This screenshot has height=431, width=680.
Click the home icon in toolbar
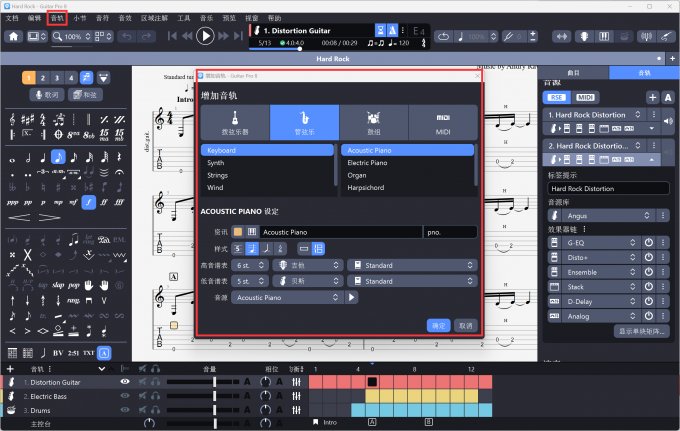[x=14, y=36]
